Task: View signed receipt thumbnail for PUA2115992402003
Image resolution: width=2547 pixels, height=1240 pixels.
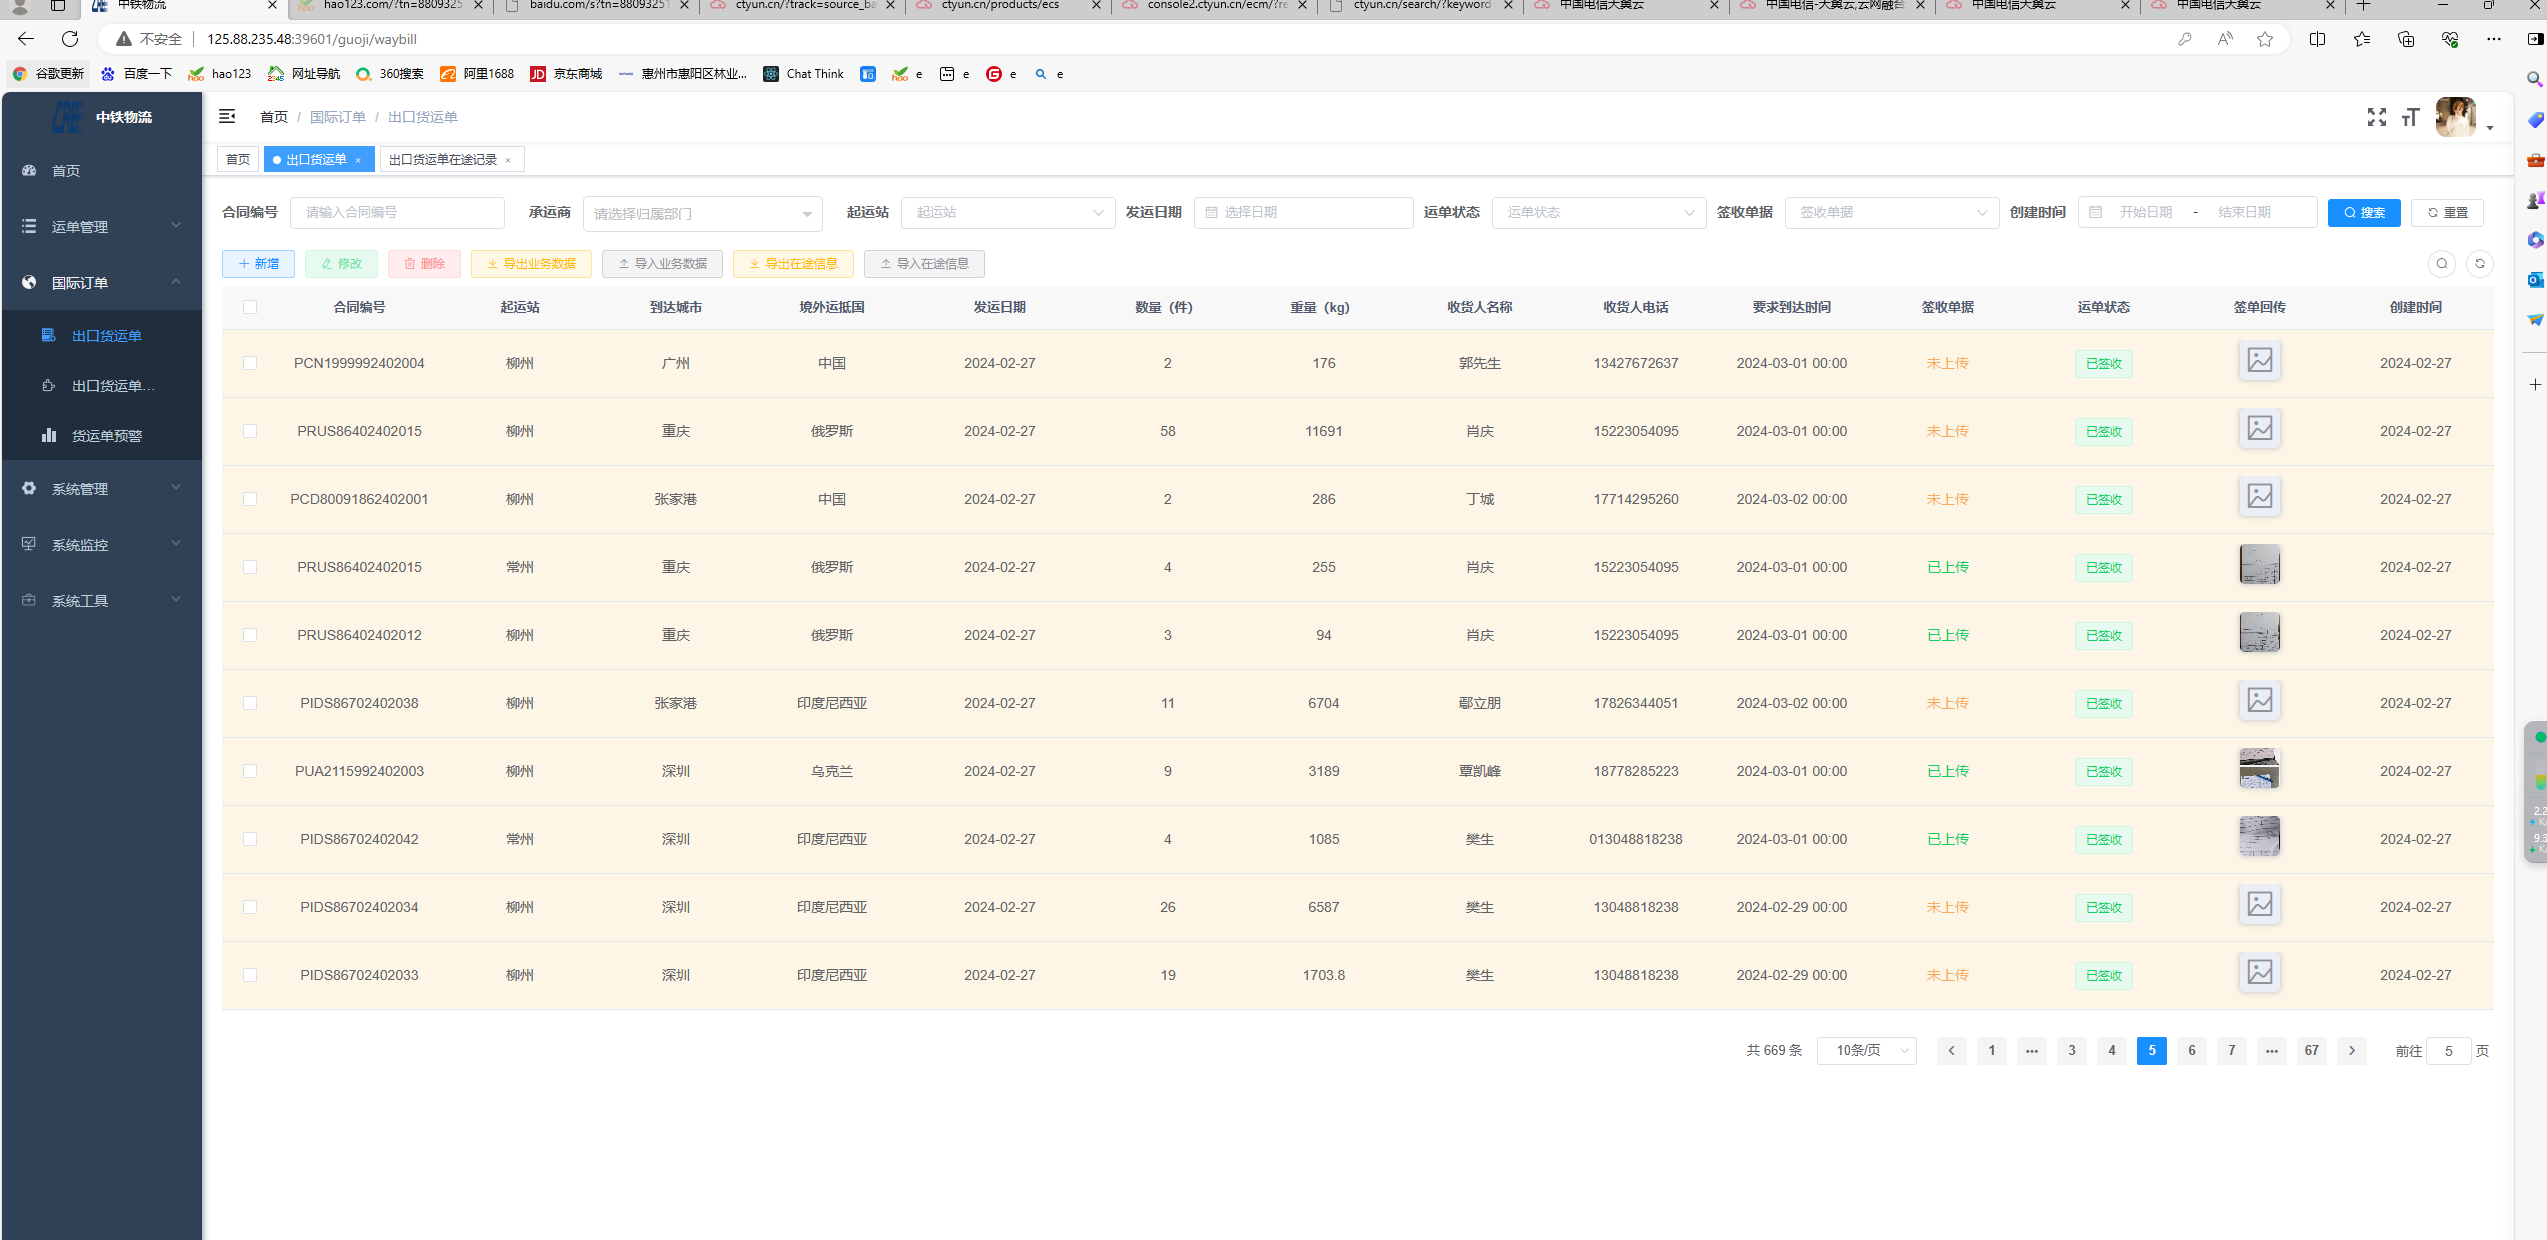Action: coord(2259,768)
